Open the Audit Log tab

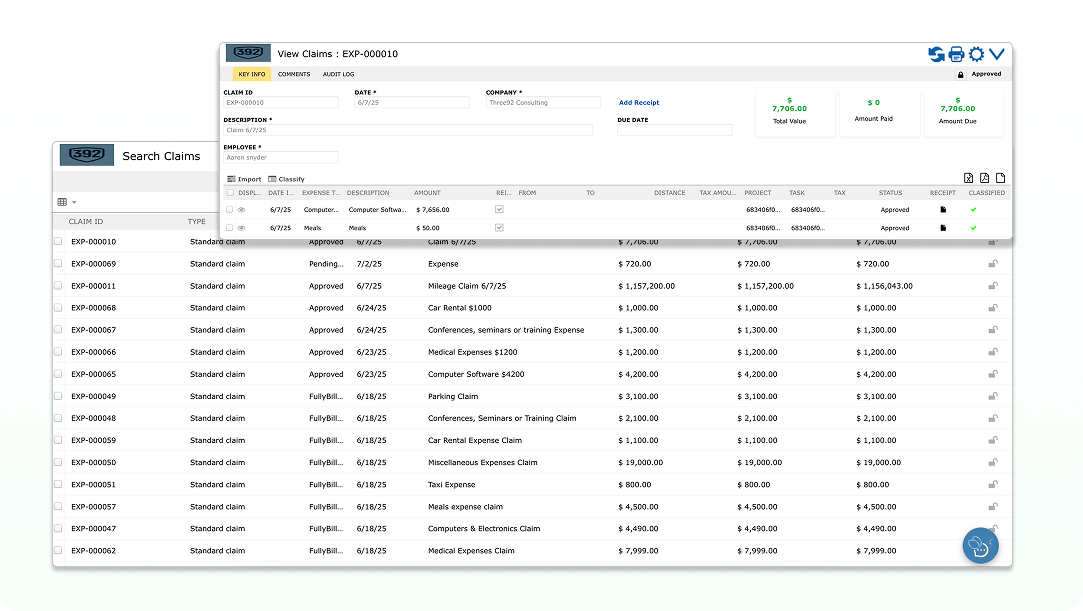pos(338,75)
